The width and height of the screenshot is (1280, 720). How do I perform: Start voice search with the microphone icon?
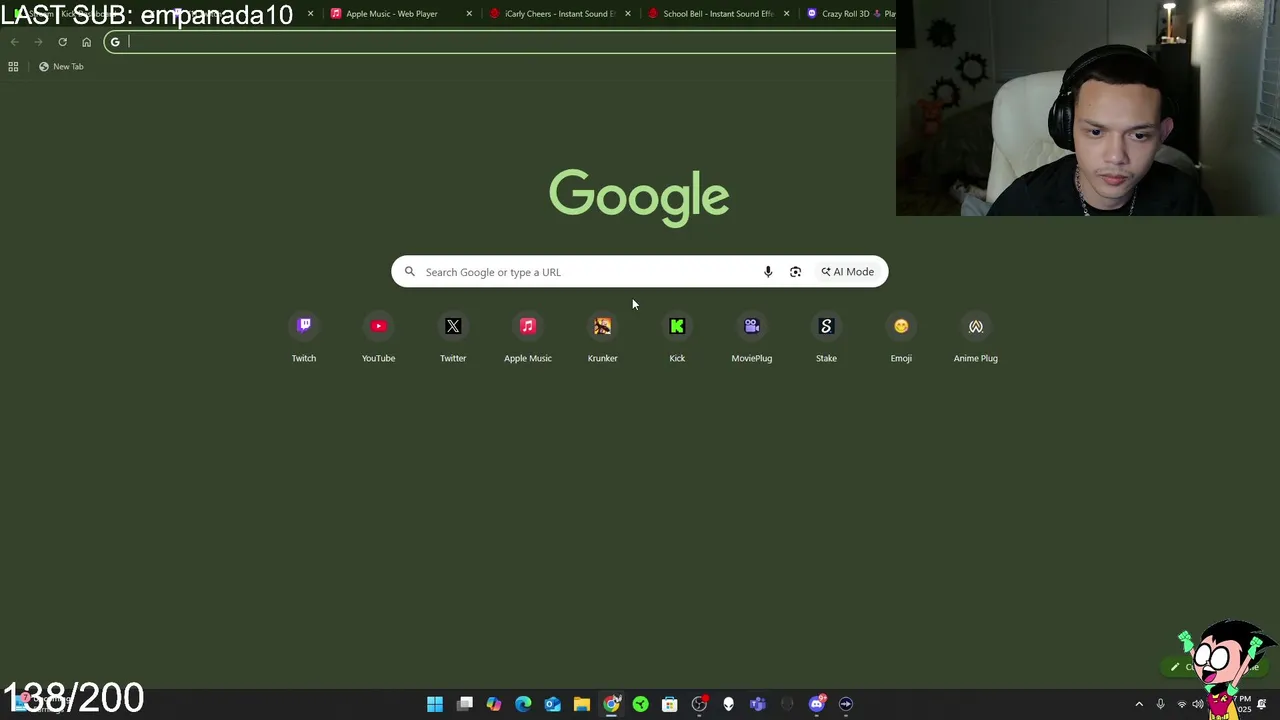coord(768,272)
